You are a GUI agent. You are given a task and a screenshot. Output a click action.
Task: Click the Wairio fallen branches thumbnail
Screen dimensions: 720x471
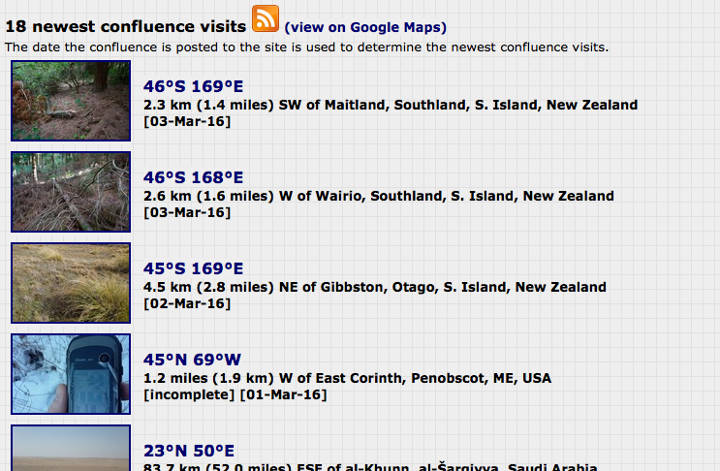tap(71, 192)
